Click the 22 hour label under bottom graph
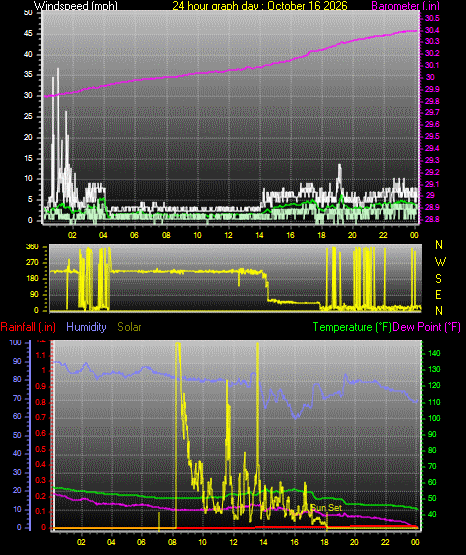Viewport: 466px width, 555px height. [385, 542]
